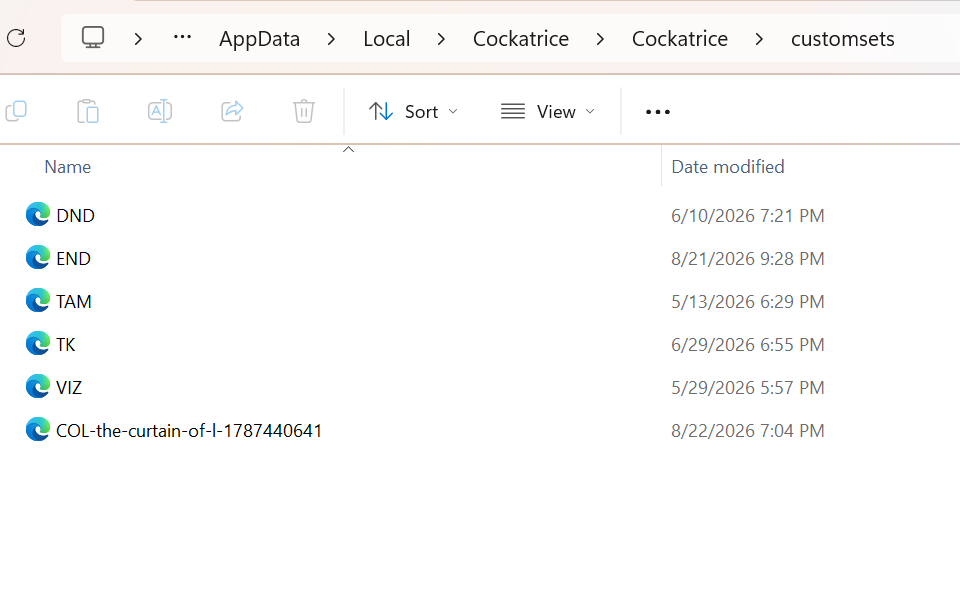The height and width of the screenshot is (595, 960).
Task: Select file name END
Action: tap(73, 258)
